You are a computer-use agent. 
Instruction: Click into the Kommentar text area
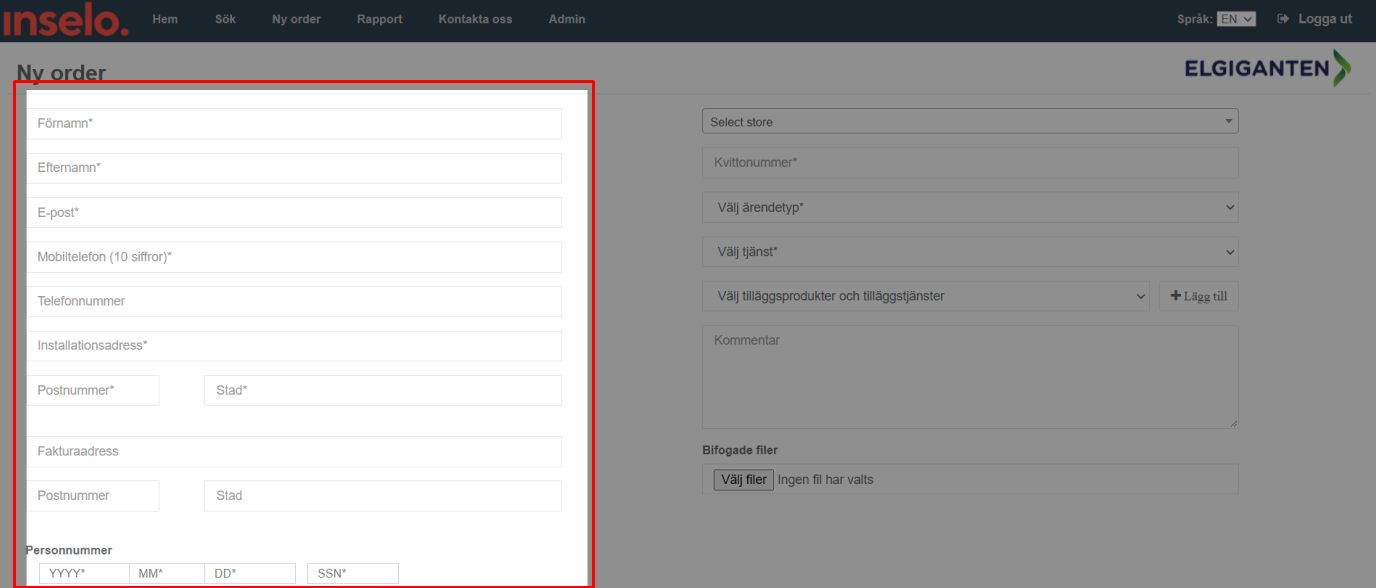[x=970, y=377]
